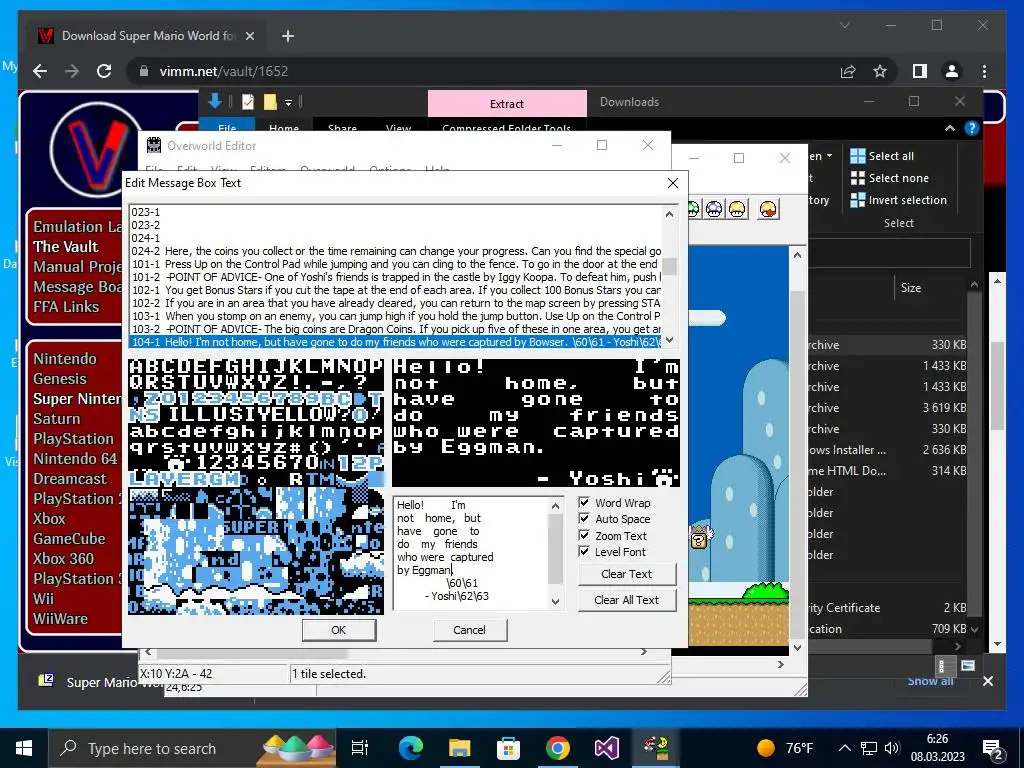
Task: Click the message list scroll-down arrow
Action: click(x=669, y=340)
